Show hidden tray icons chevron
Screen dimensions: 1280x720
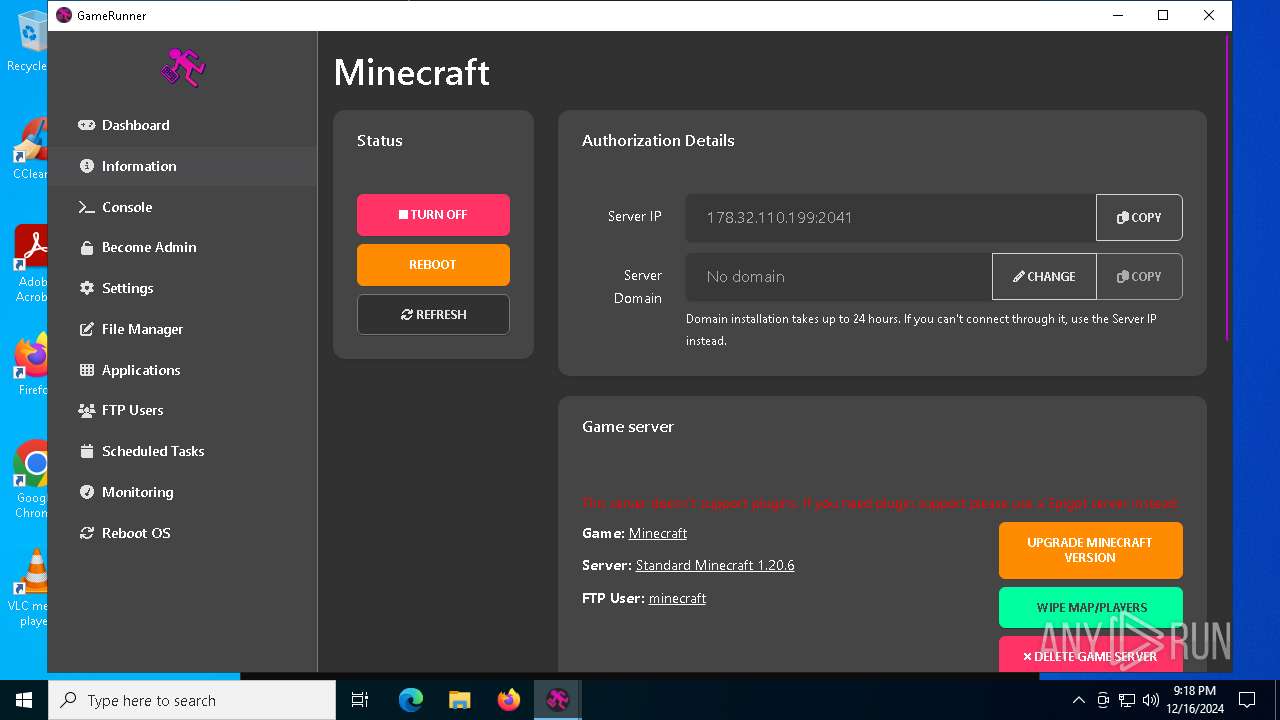(1078, 700)
